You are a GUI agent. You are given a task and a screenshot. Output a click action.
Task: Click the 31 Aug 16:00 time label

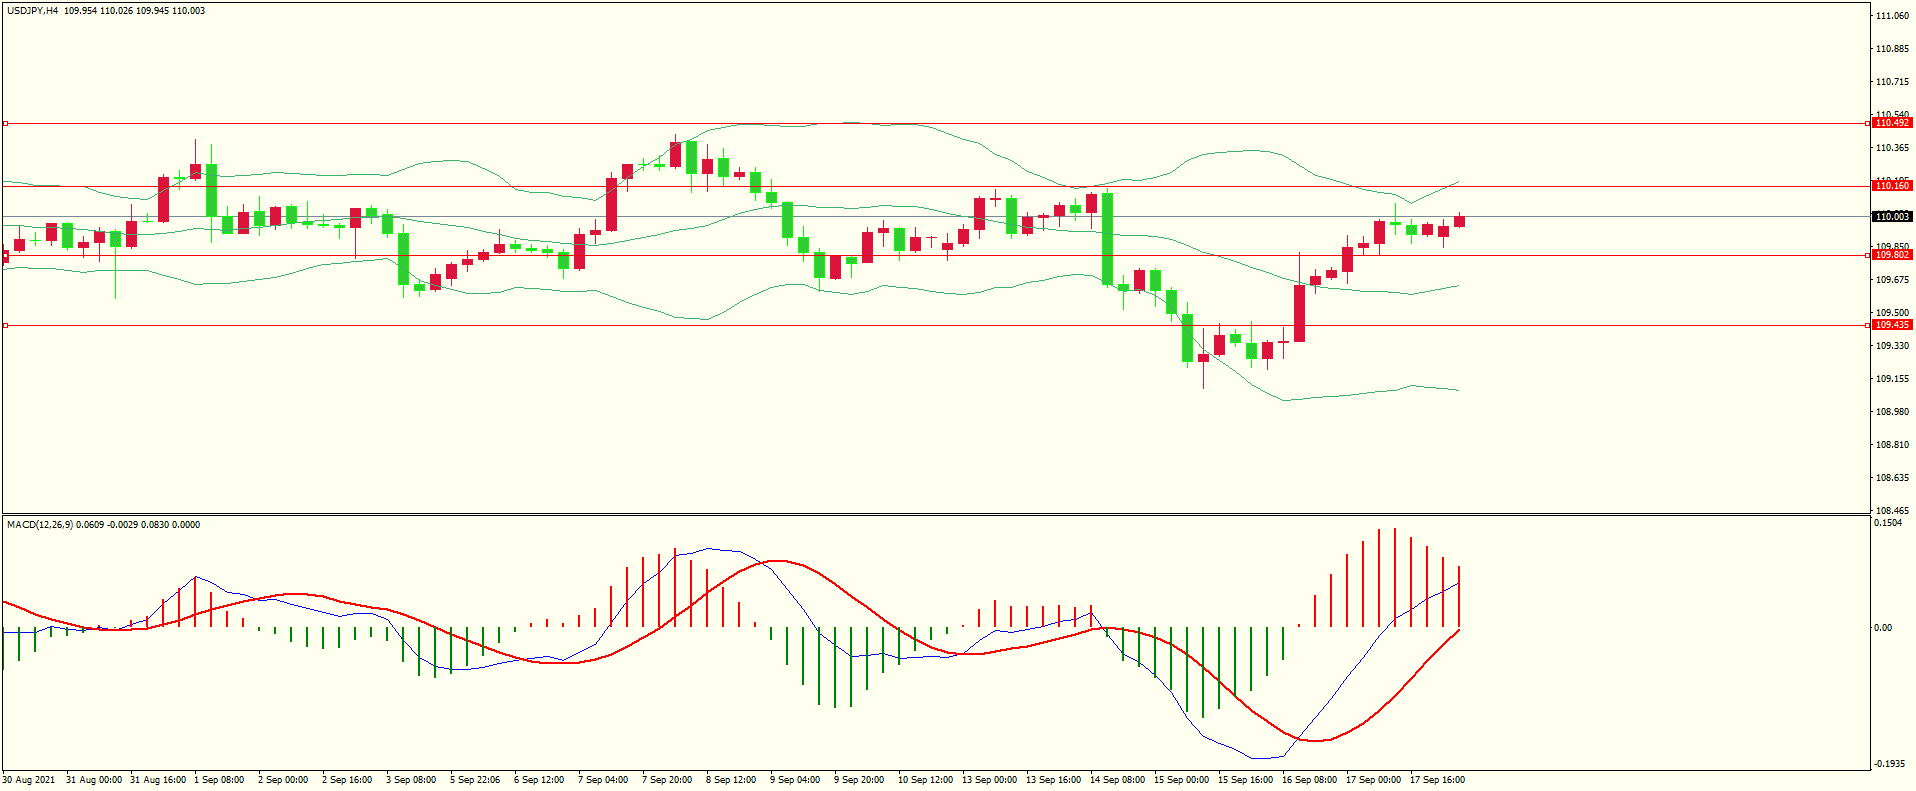click(x=158, y=780)
